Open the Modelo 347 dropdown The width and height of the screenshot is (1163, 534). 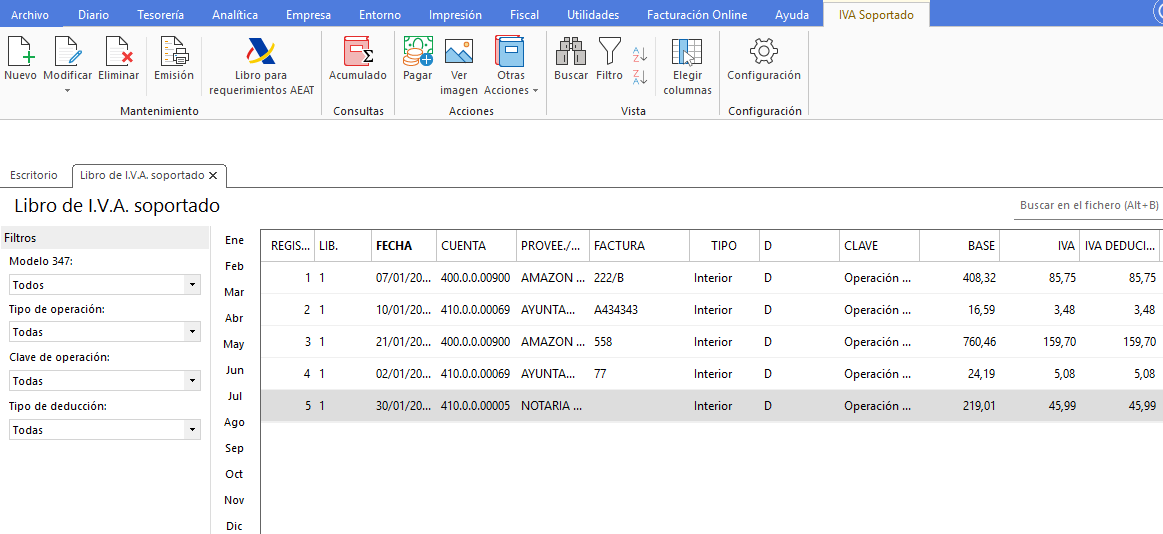pyautogui.click(x=193, y=285)
